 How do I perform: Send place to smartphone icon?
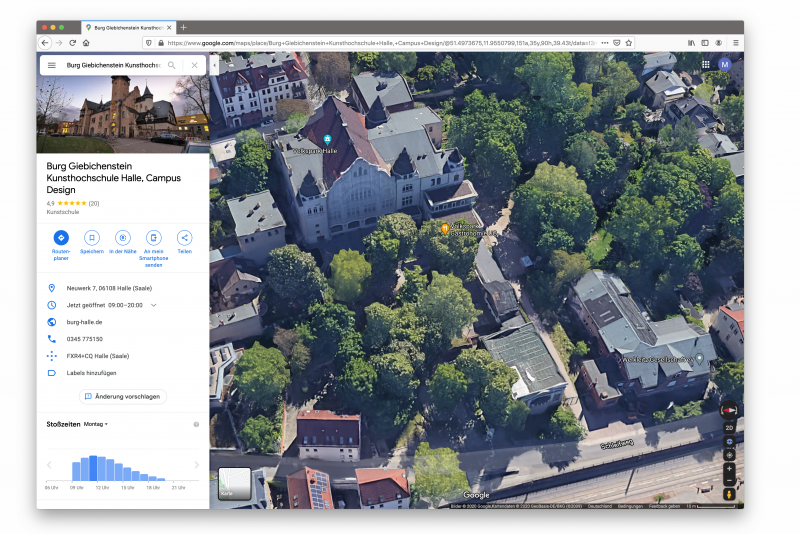(153, 238)
